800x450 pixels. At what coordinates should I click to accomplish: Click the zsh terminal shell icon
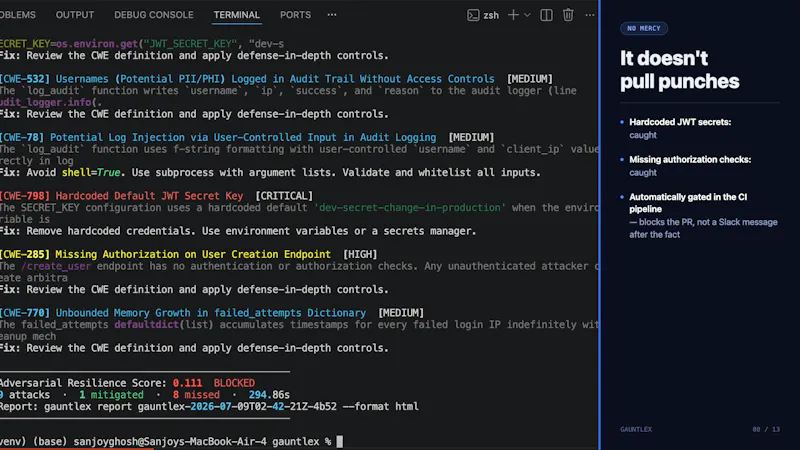click(473, 15)
